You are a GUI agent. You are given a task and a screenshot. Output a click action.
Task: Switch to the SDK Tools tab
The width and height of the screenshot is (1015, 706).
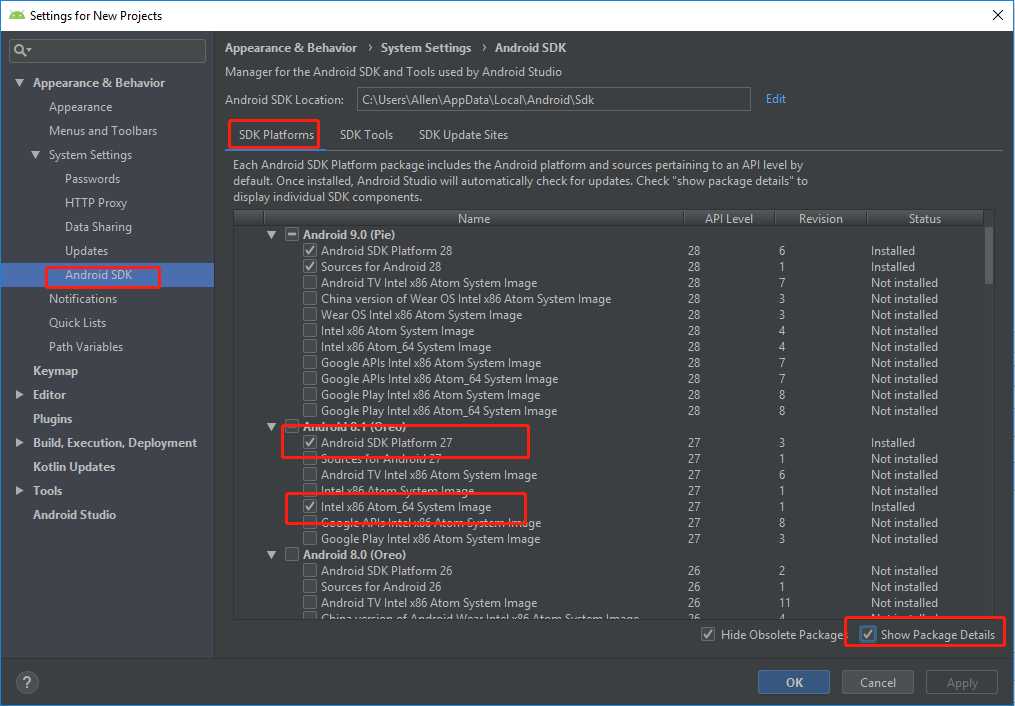[x=366, y=135]
